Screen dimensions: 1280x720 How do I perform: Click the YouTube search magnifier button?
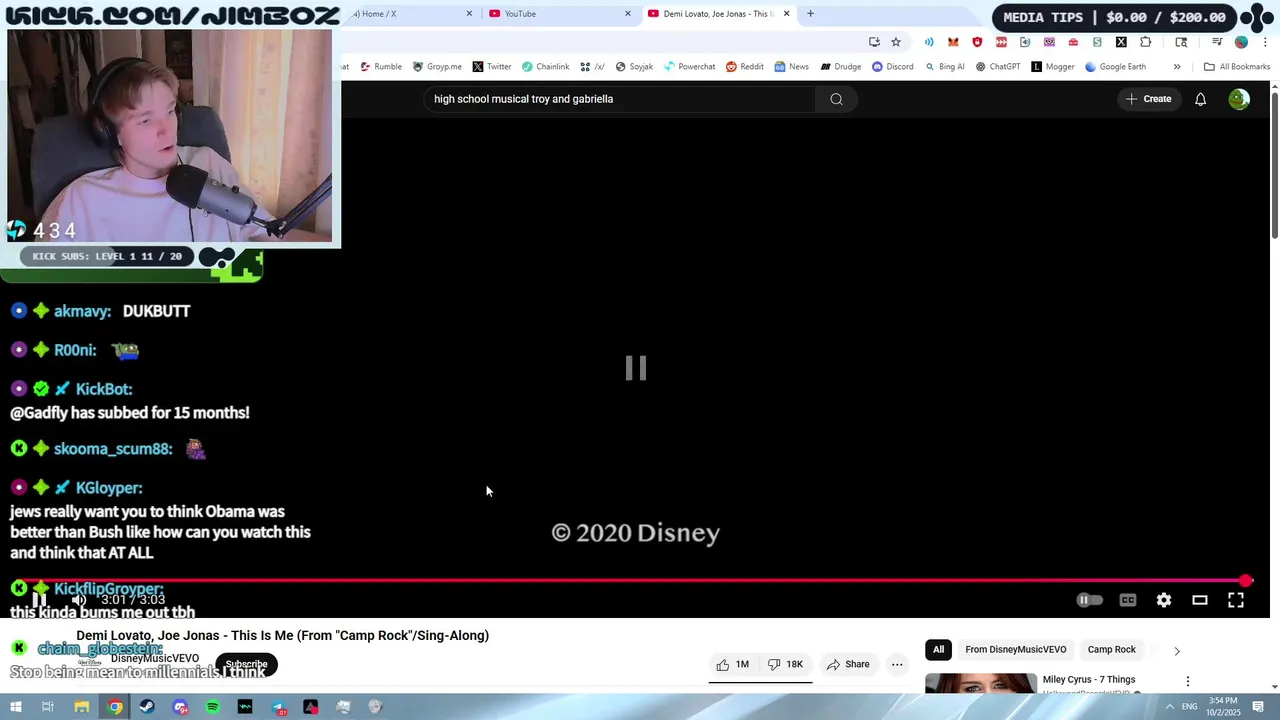tap(836, 99)
